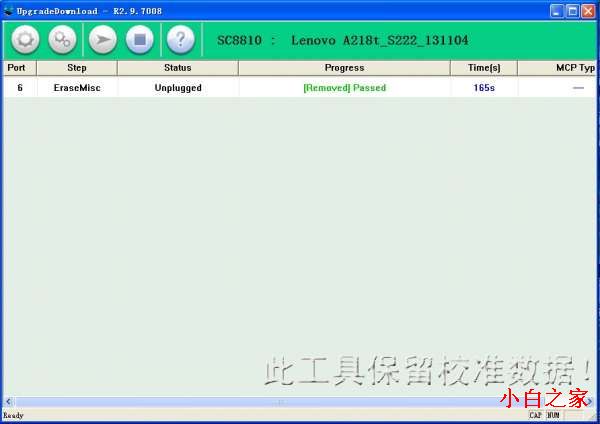Minimize the UpgradeDownload window
The height and width of the screenshot is (424, 600).
[x=557, y=11]
